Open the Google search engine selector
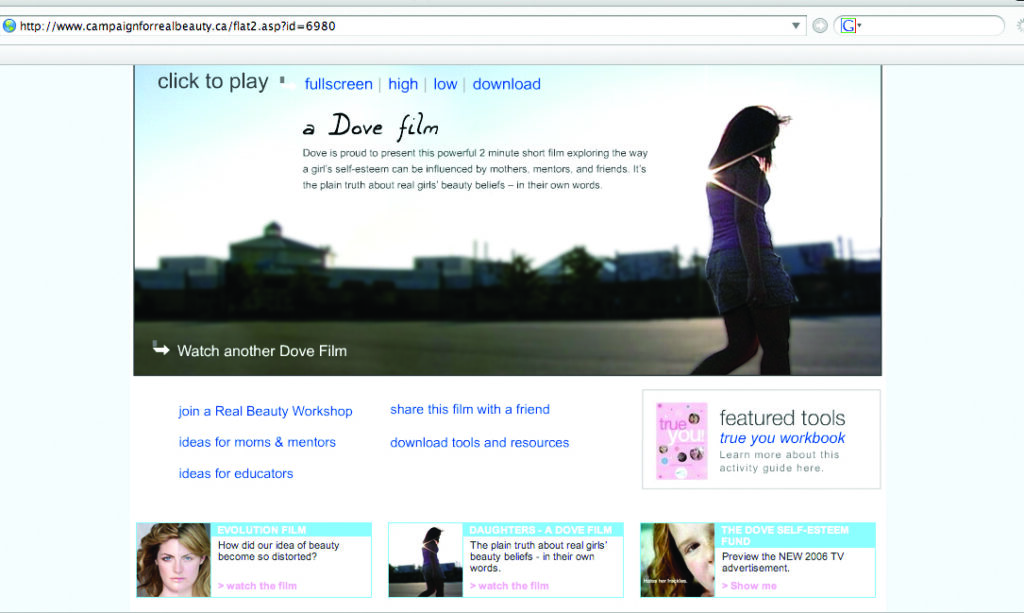 [850, 26]
